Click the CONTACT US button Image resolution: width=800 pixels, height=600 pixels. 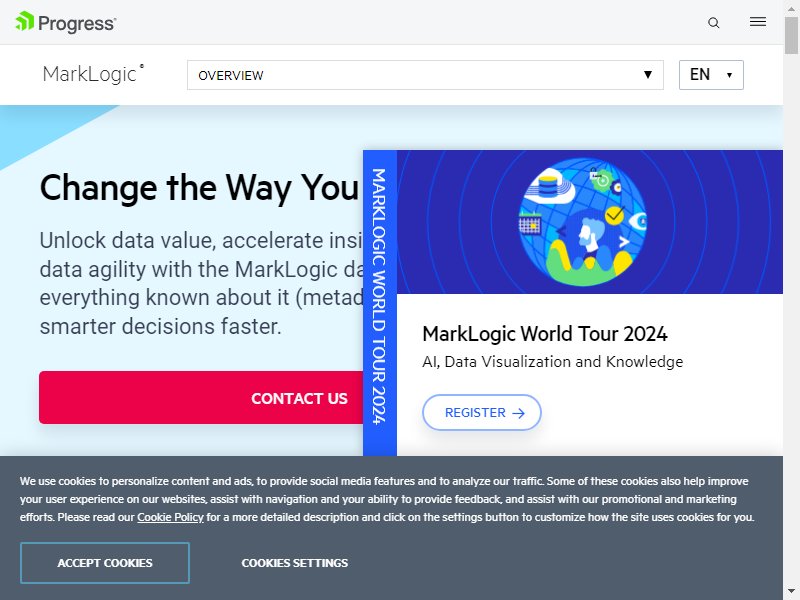(201, 397)
